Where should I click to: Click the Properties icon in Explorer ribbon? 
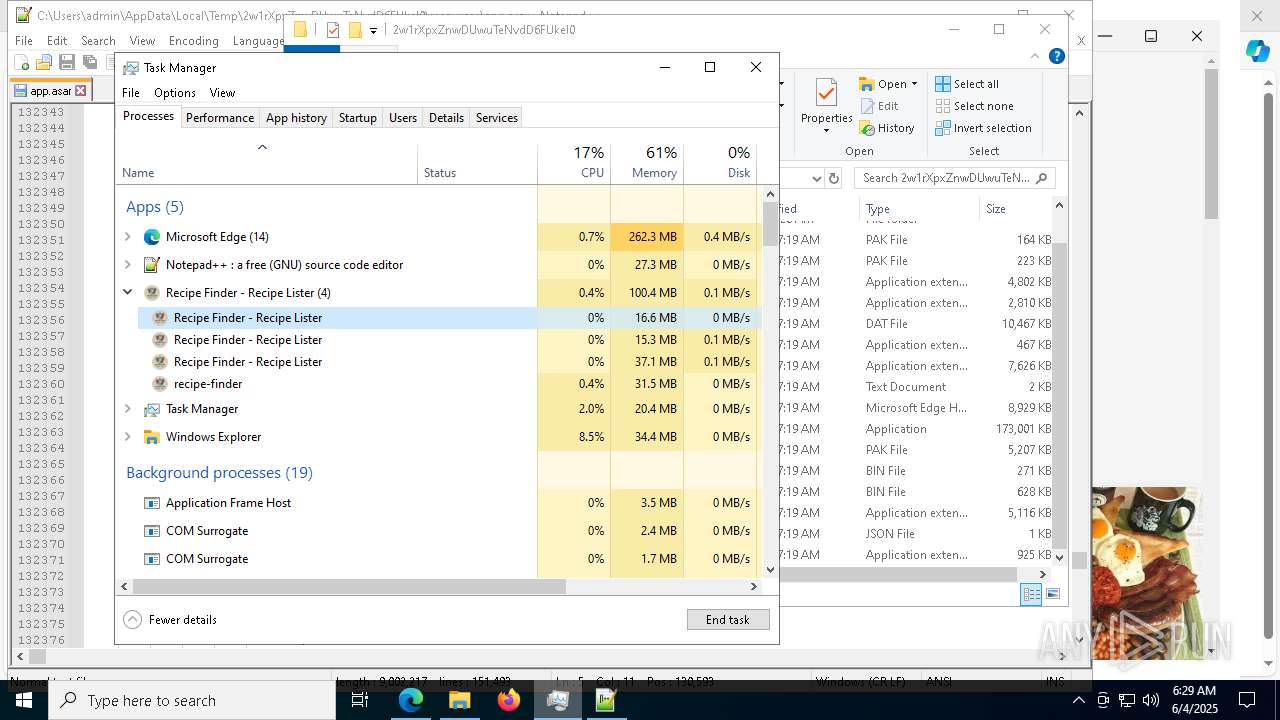pos(826,94)
